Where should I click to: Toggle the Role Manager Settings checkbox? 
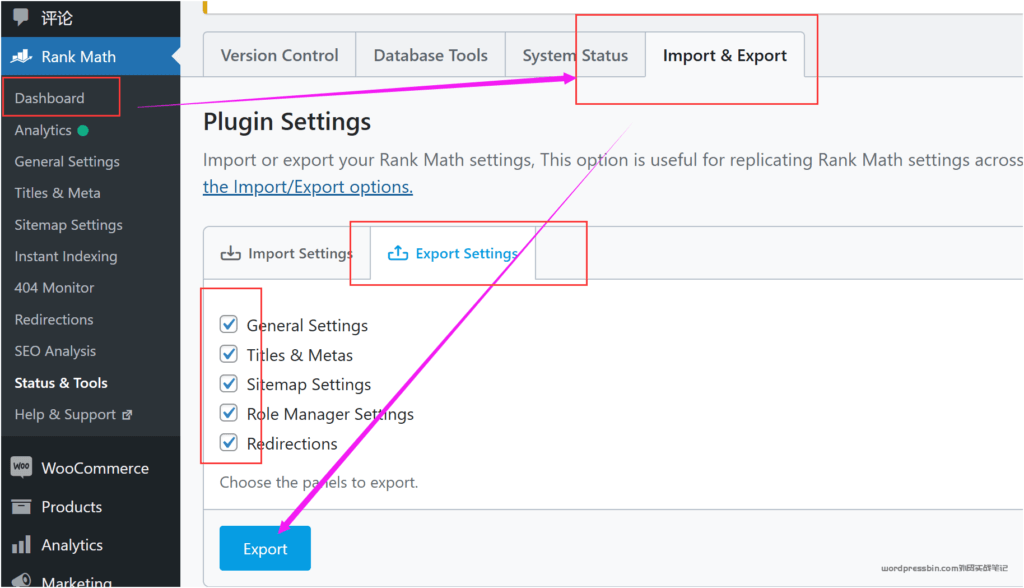(x=229, y=414)
